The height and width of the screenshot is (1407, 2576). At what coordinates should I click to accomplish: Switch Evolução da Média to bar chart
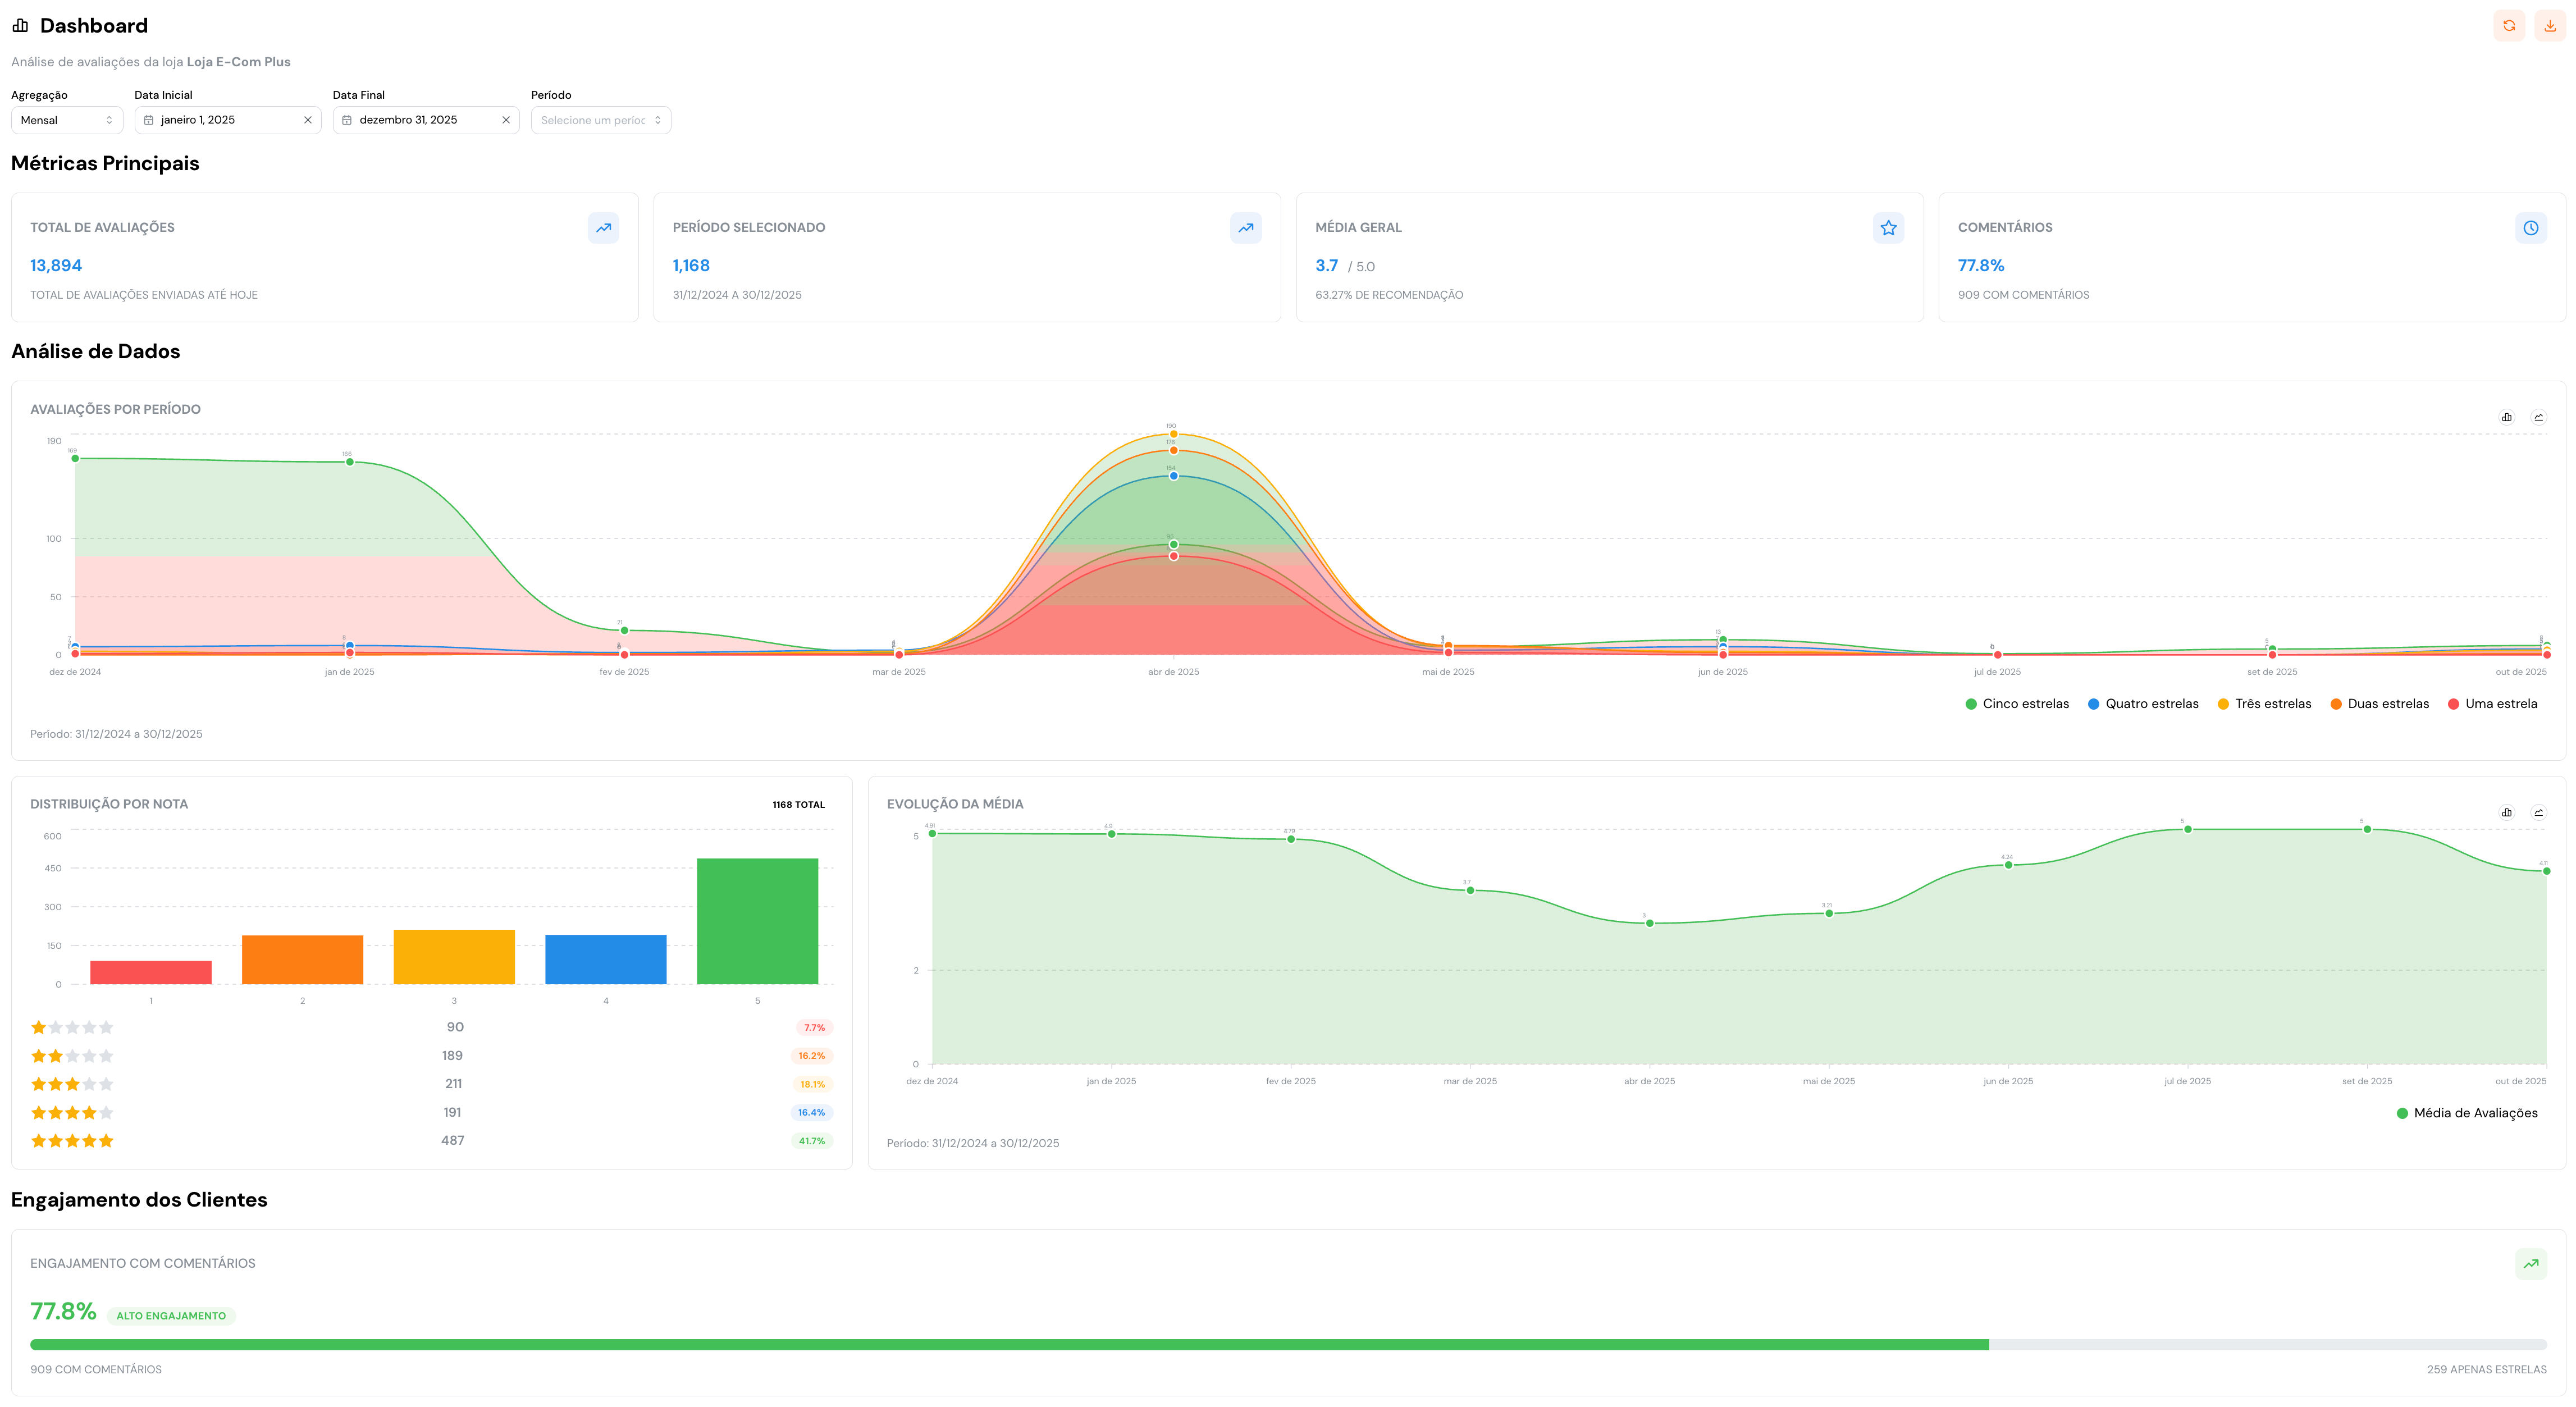point(2506,813)
